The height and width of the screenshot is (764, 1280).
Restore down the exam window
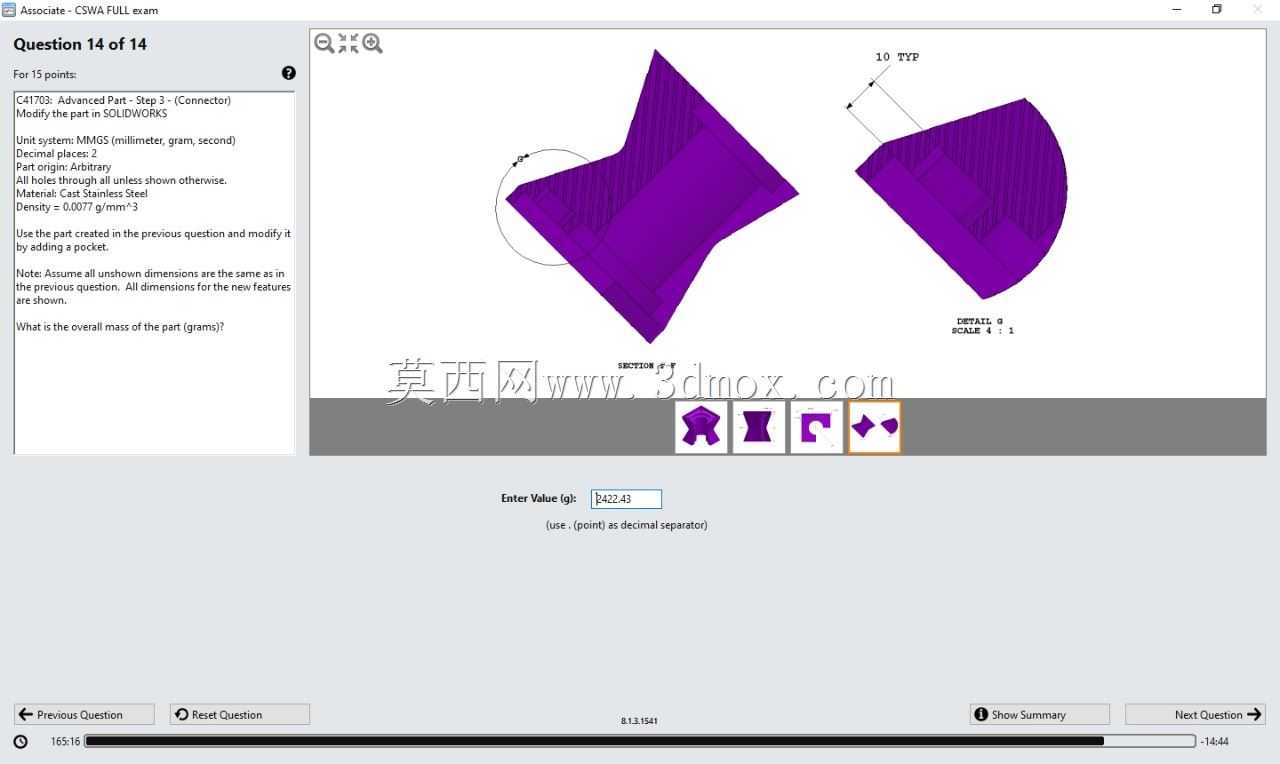pyautogui.click(x=1217, y=10)
